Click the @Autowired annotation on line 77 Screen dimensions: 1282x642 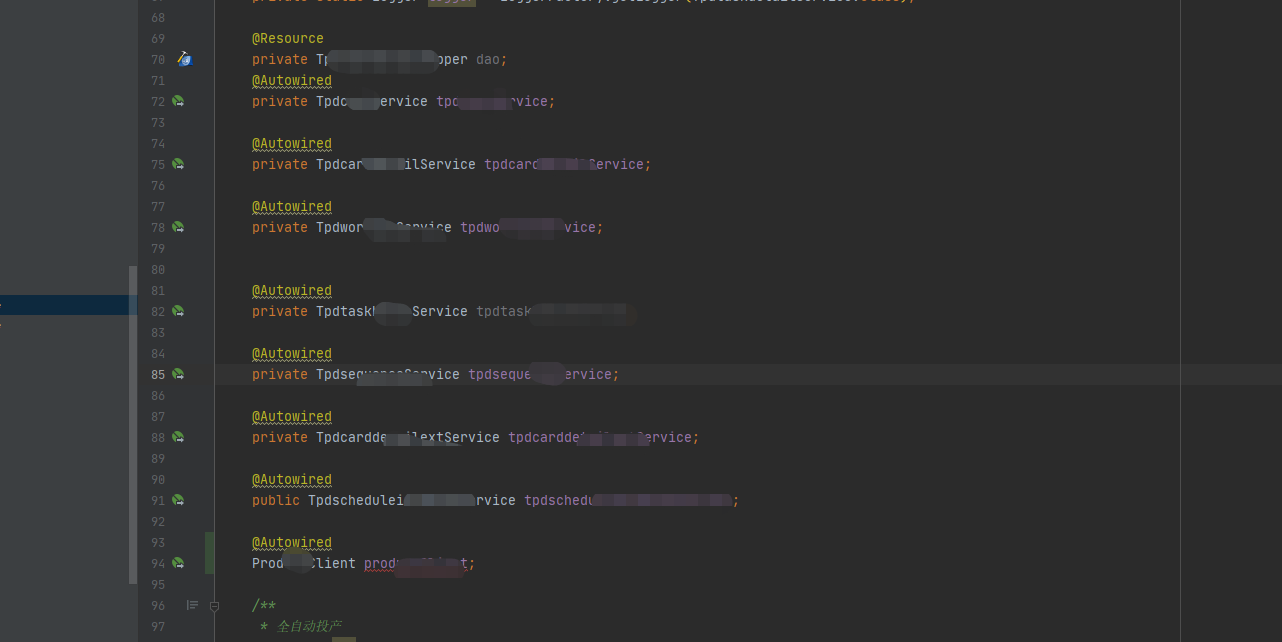click(x=292, y=207)
